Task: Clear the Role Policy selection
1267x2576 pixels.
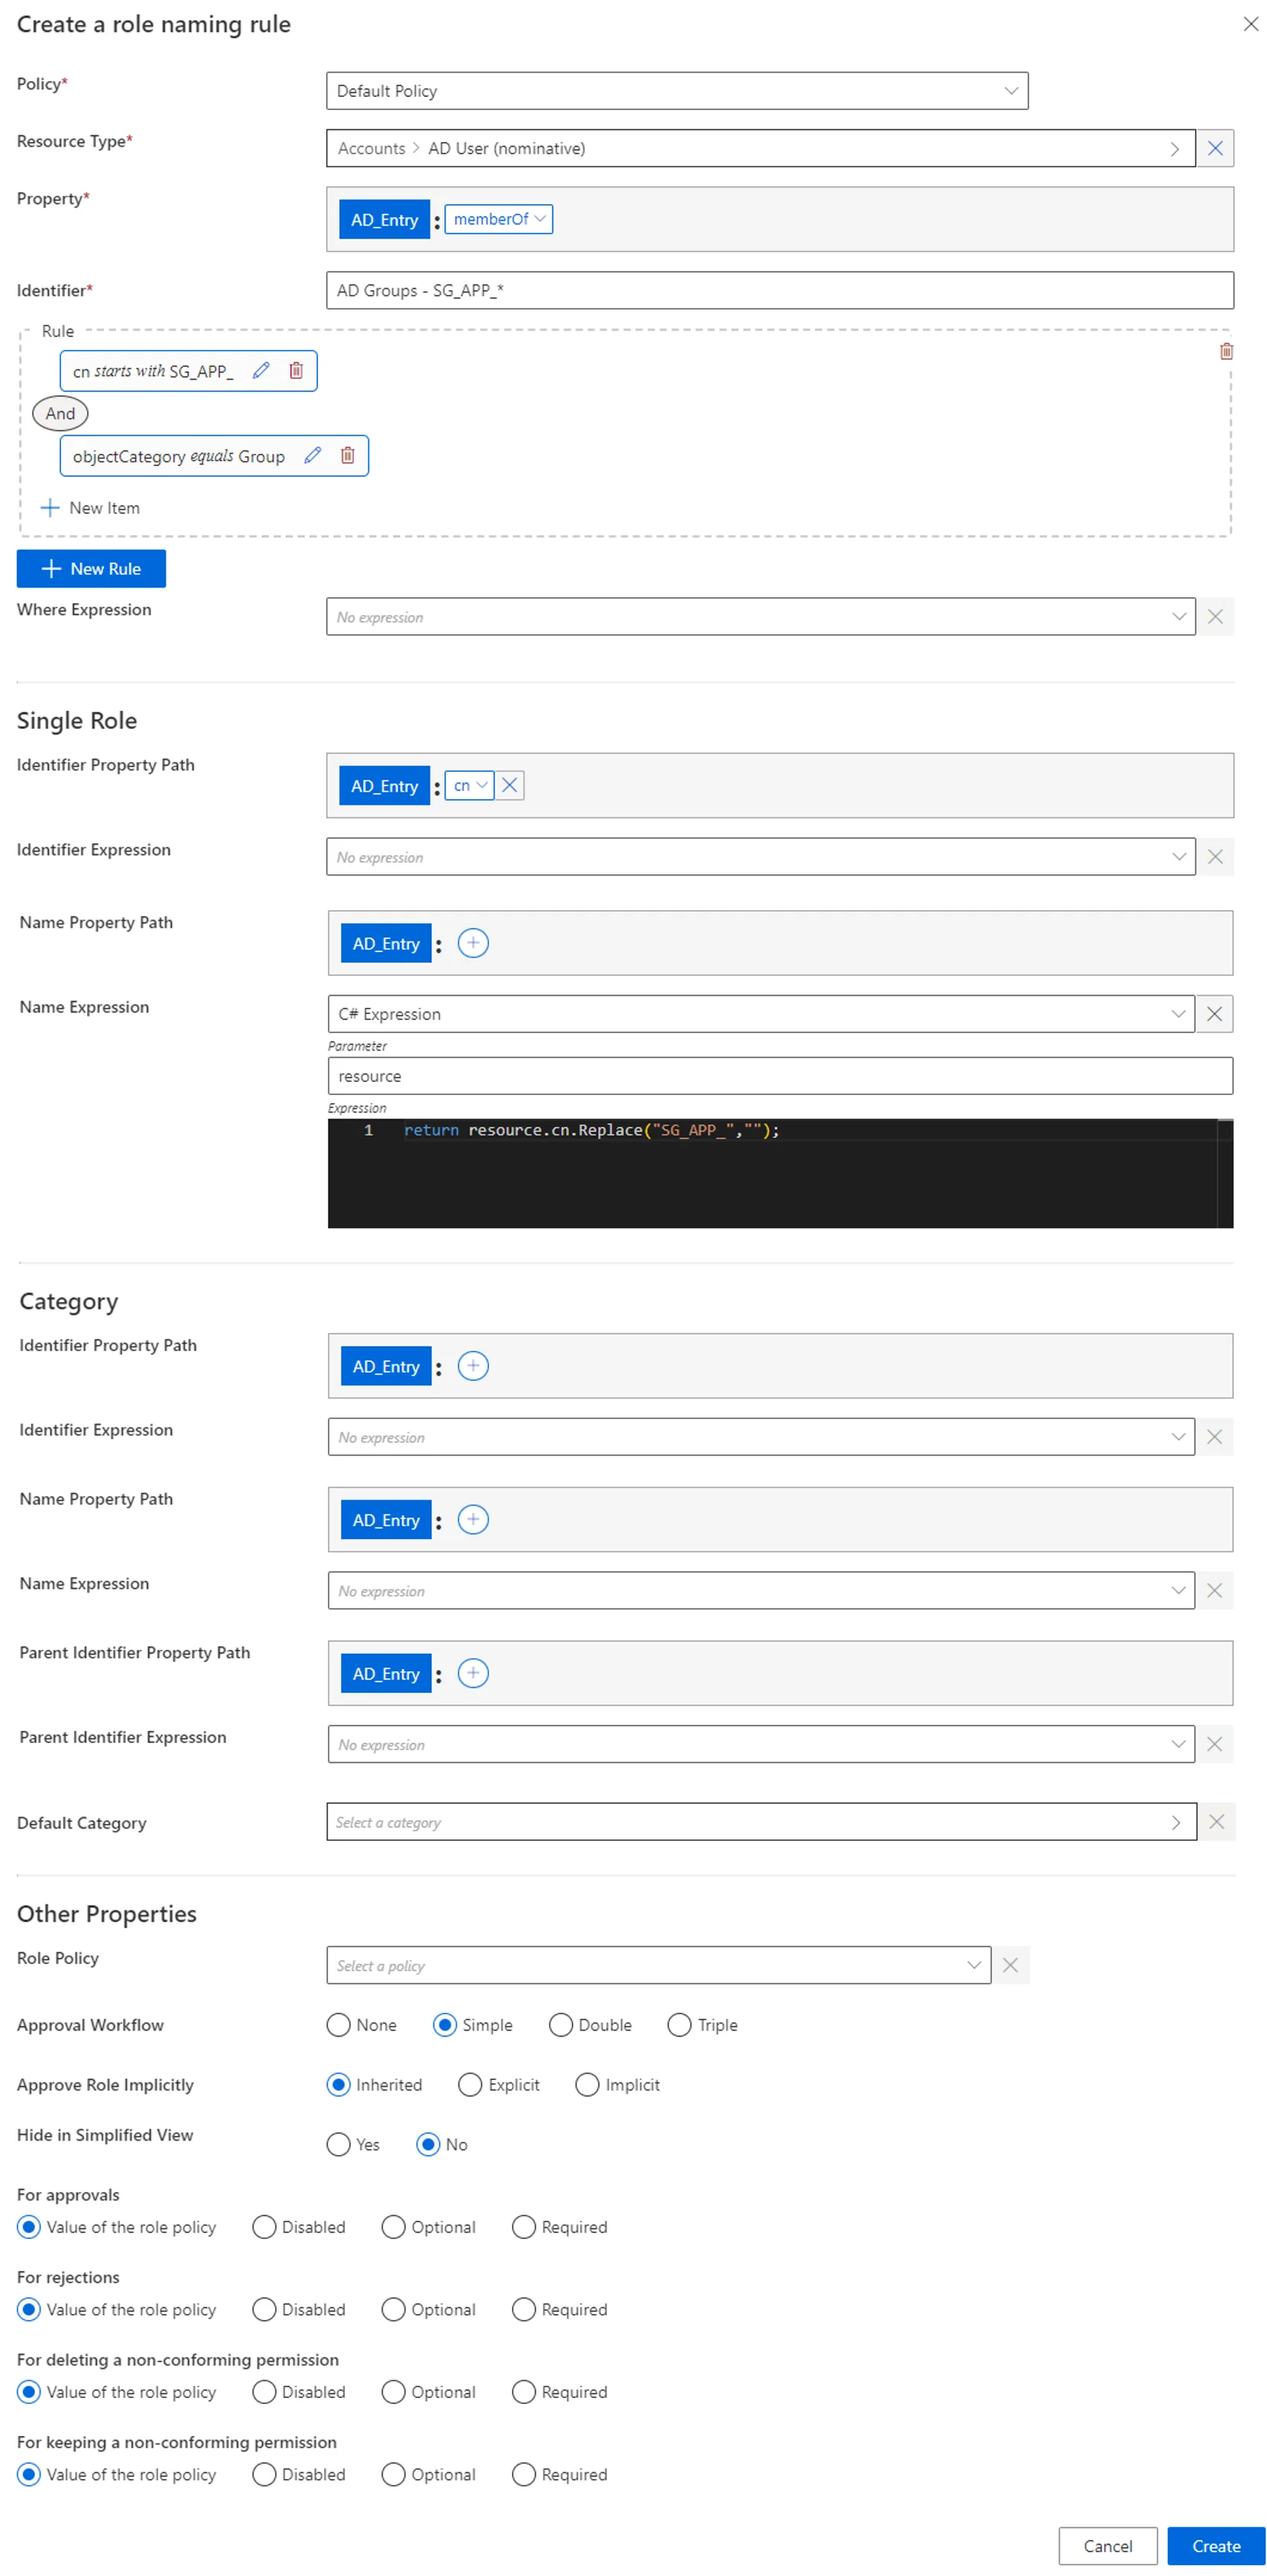Action: pos(1010,1966)
